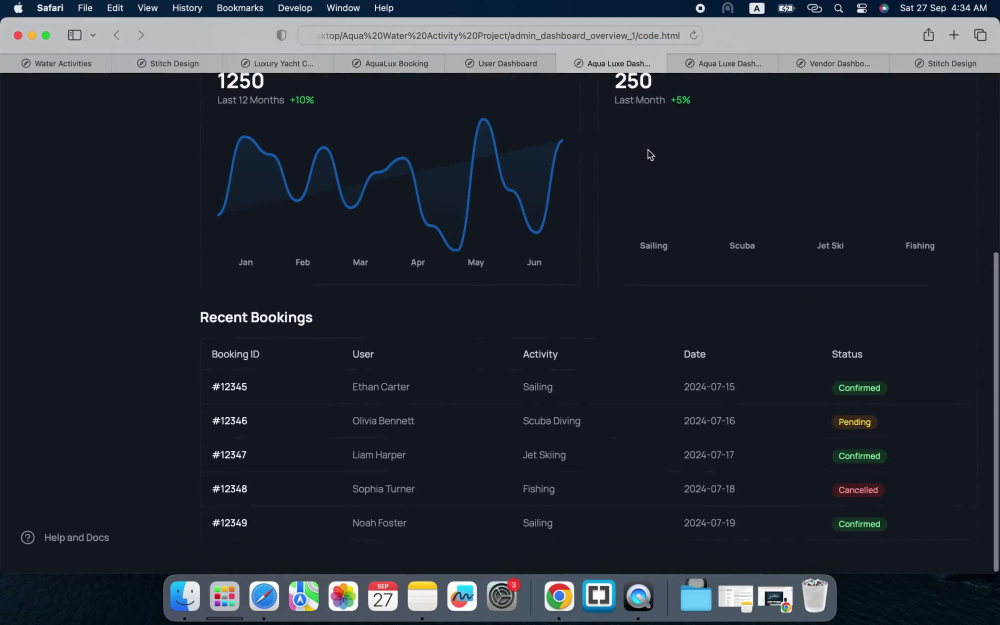Viewport: 1000px width, 625px height.
Task: Expand the sidebar options dropdown arrow
Action: pyautogui.click(x=93, y=35)
